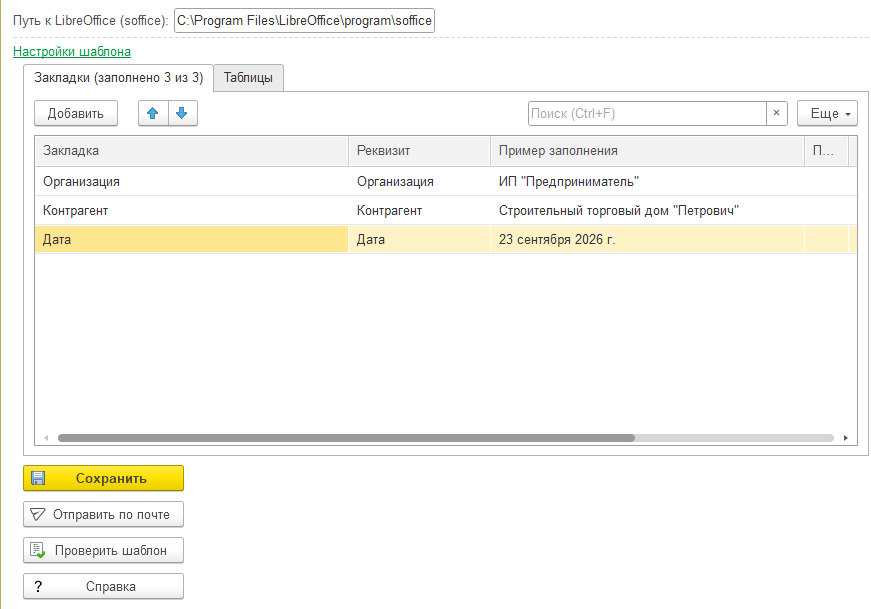The image size is (871, 609).
Task: Click the Дата requisite cell
Action: 419,239
